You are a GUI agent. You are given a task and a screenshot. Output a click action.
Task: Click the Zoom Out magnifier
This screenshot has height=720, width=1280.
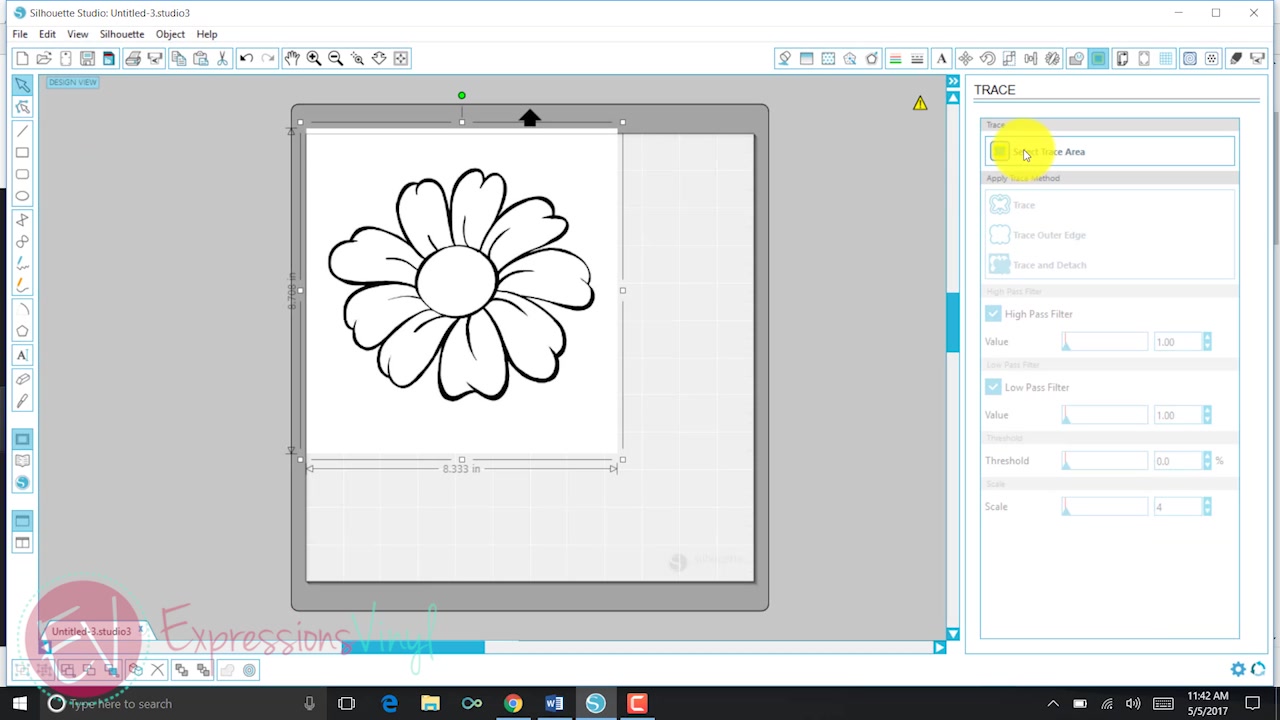pyautogui.click(x=336, y=59)
